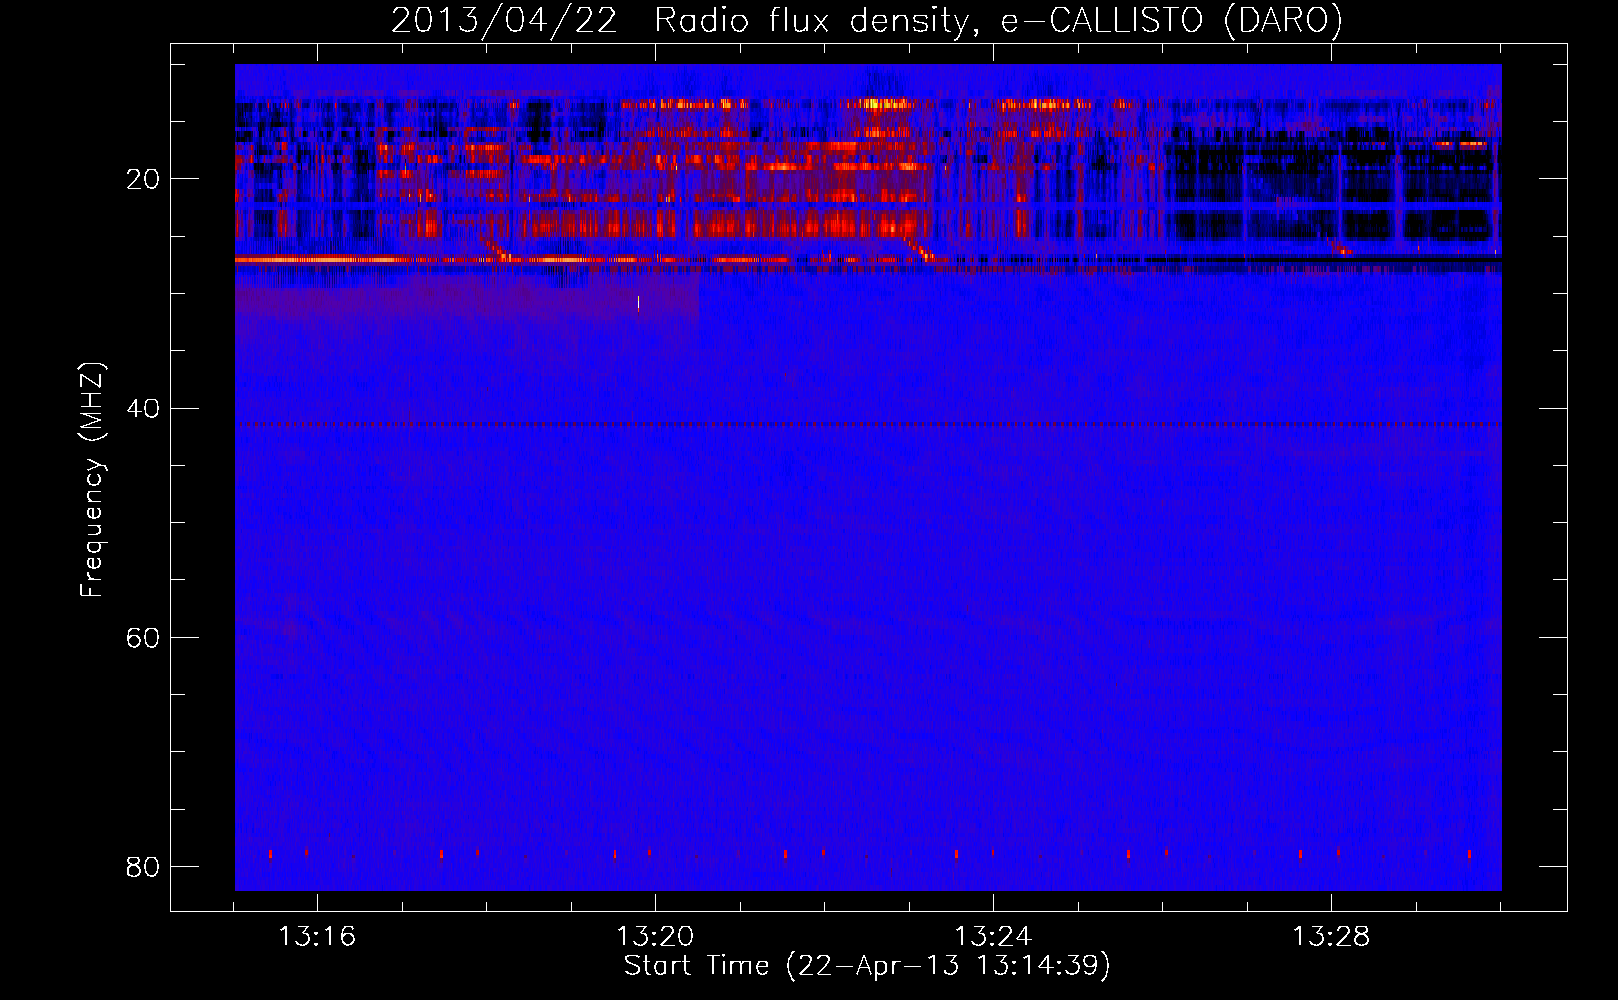Screen dimensions: 1618x1000
Task: Click the 13:20 time tick label
Action: 655,937
